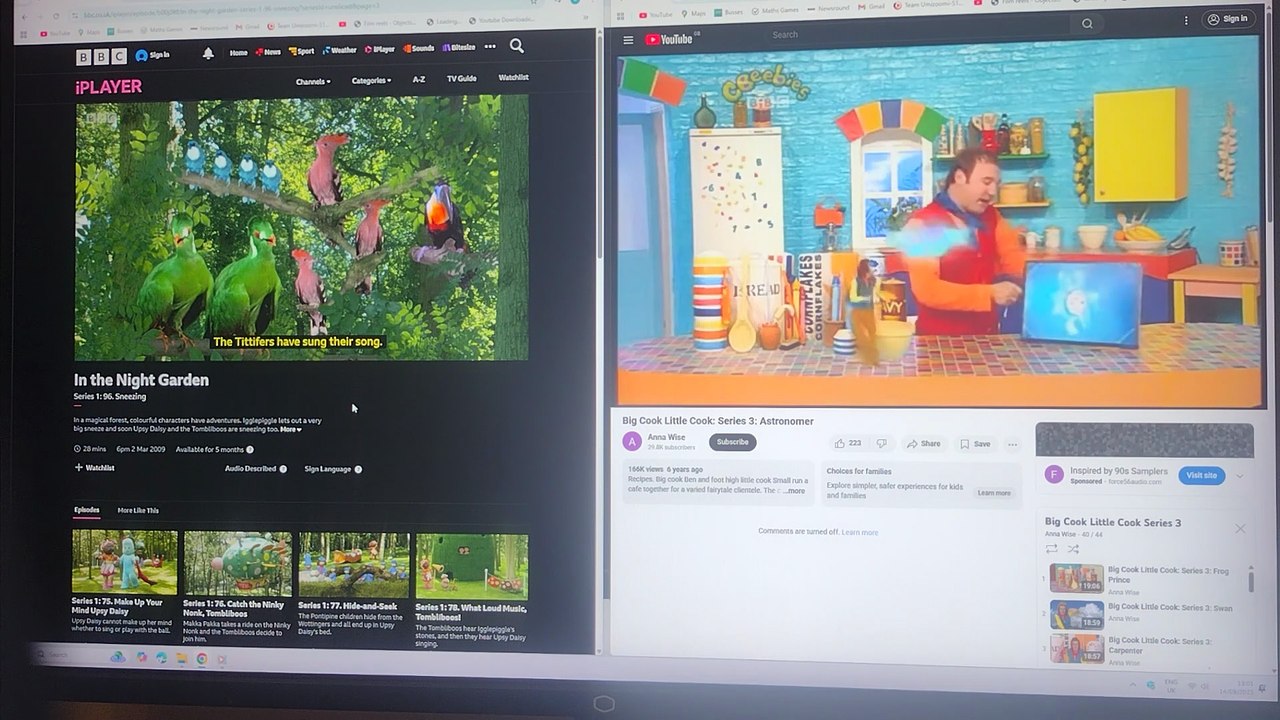Save the YouTube video to a playlist

pos(975,444)
